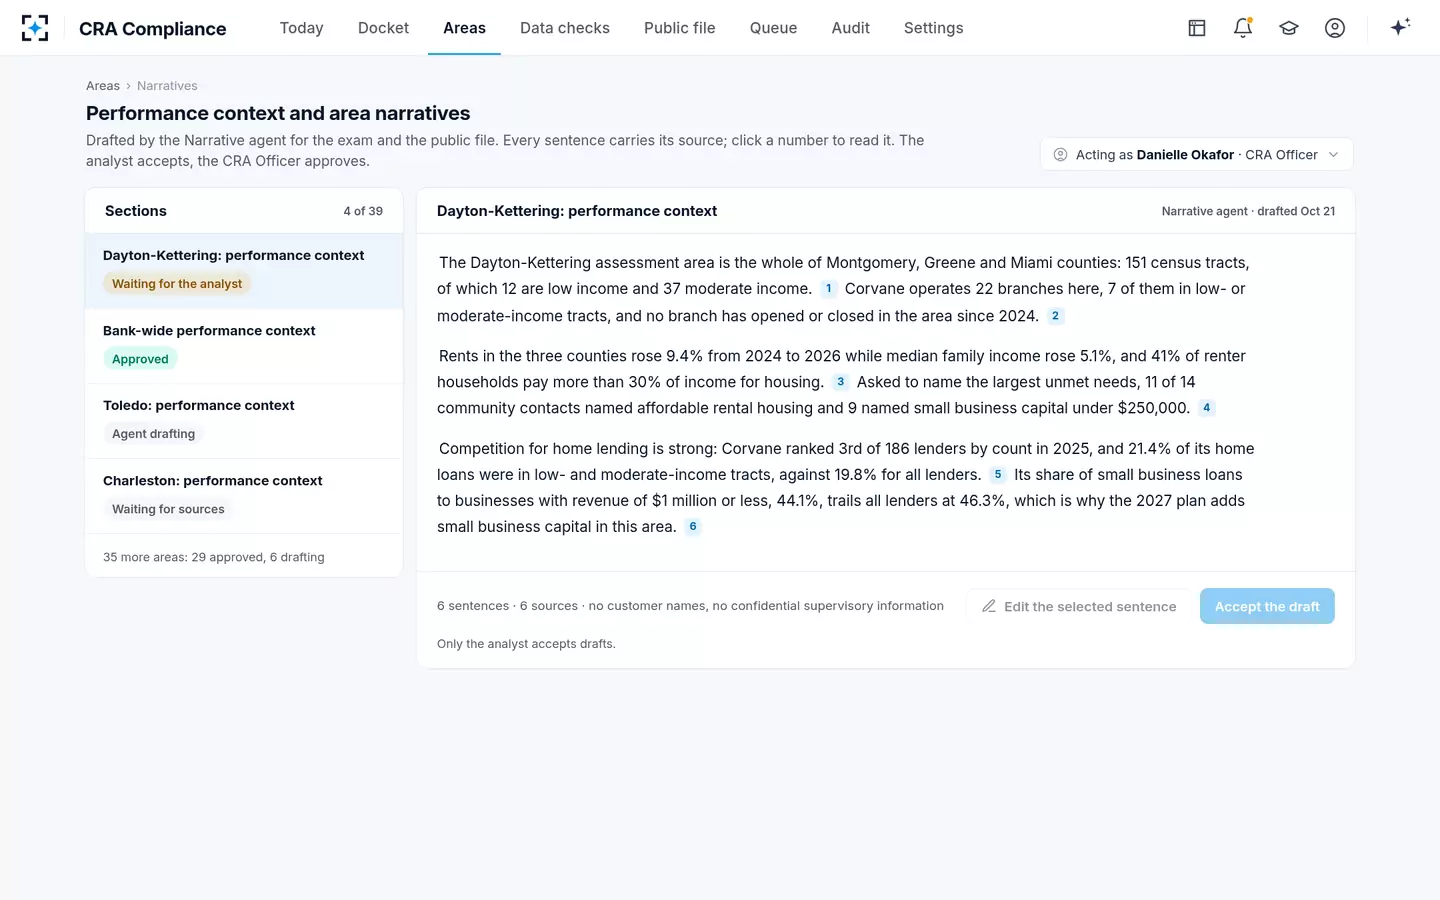Click the Accept the draft button
This screenshot has width=1440, height=900.
[1267, 606]
